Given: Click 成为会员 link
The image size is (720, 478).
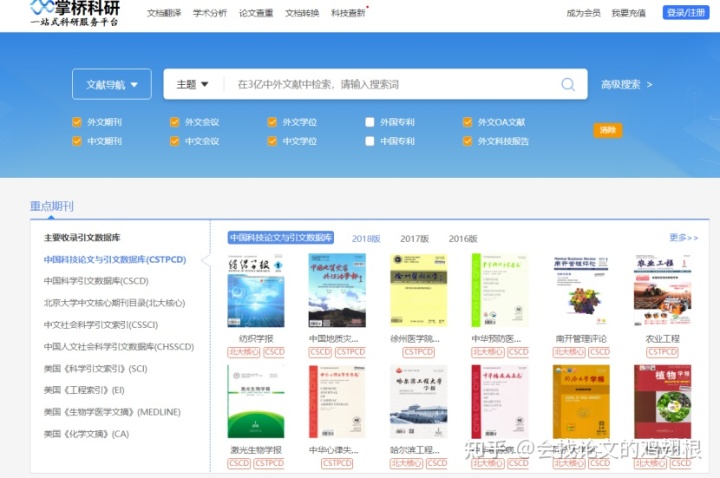Looking at the screenshot, I should (x=583, y=13).
